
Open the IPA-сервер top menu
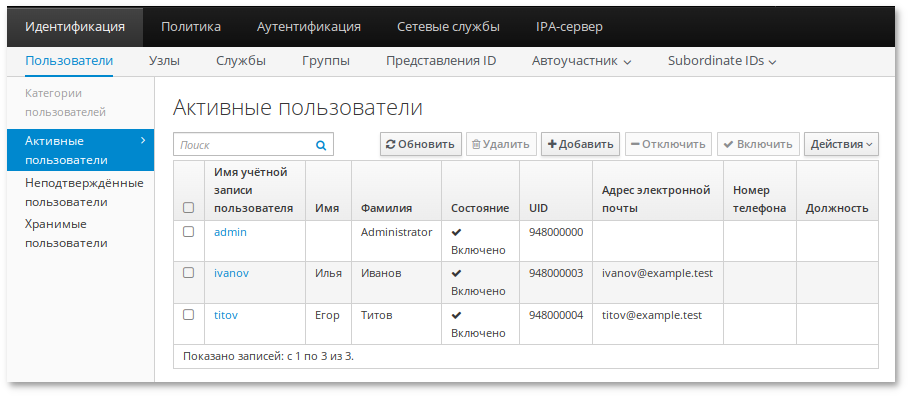pyautogui.click(x=569, y=27)
